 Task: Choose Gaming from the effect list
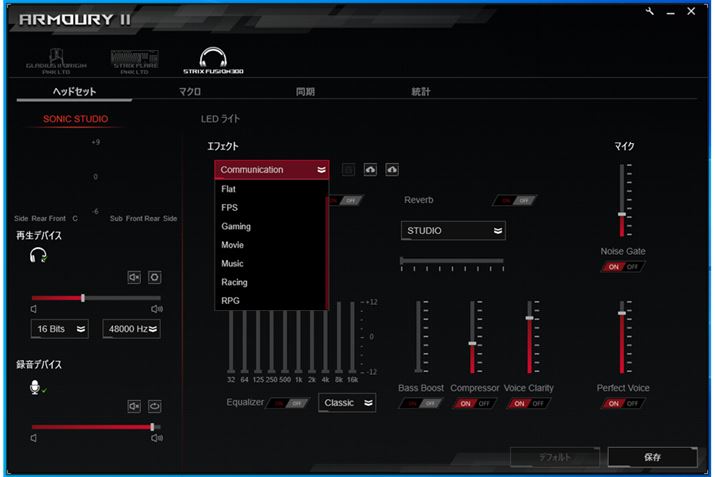tap(236, 226)
